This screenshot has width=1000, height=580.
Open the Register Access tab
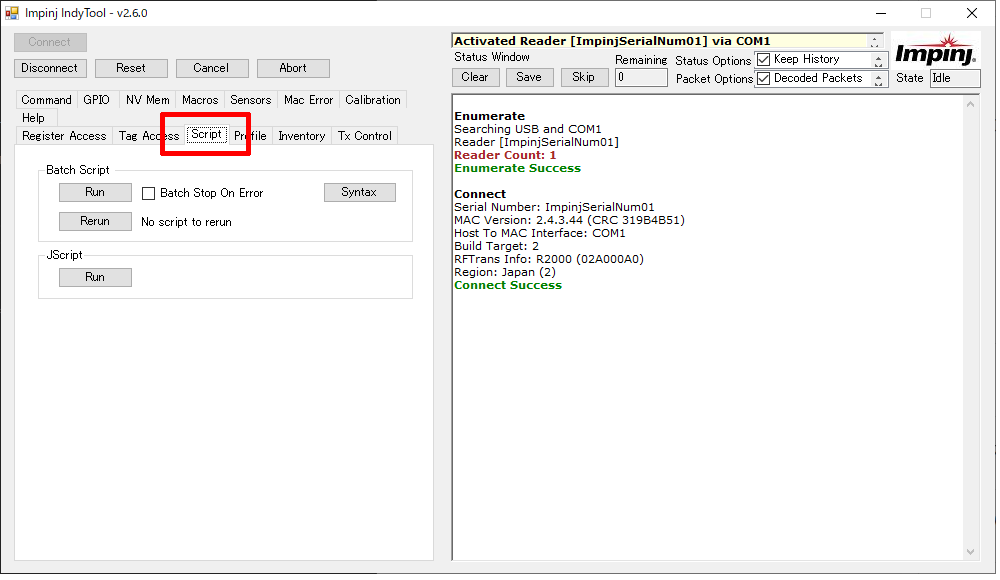[64, 136]
